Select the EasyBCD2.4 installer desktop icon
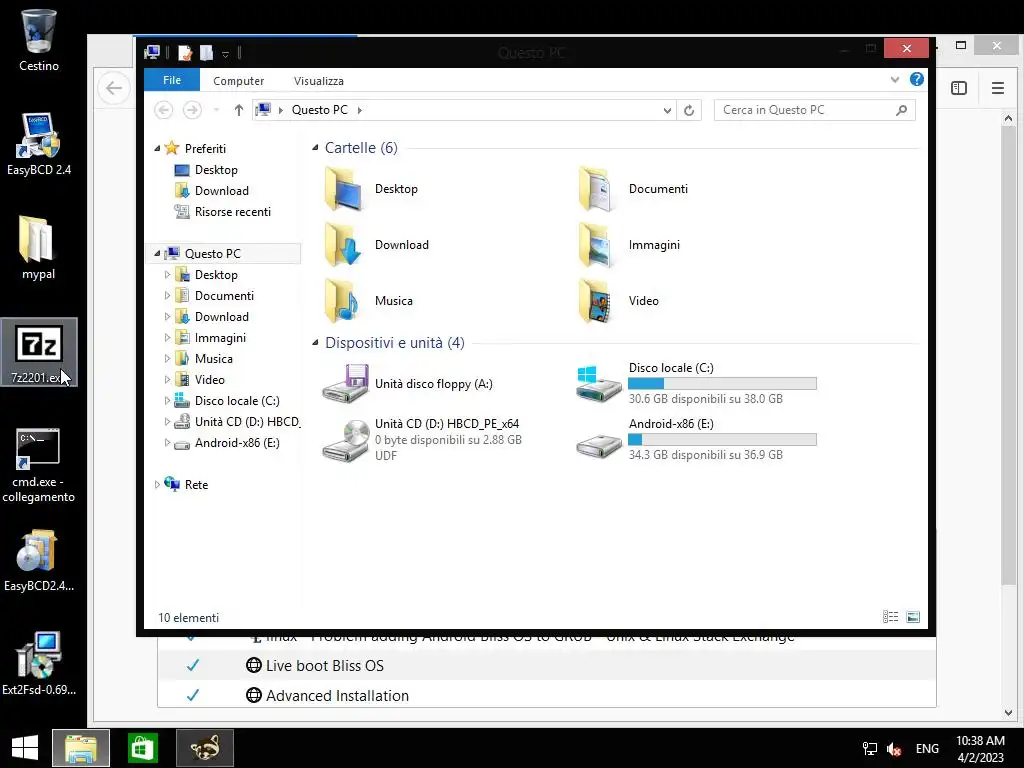Viewport: 1024px width, 768px height. [39, 560]
